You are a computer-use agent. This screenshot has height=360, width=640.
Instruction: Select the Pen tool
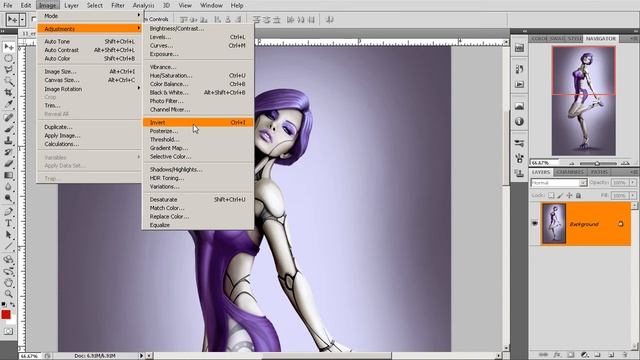(9, 212)
